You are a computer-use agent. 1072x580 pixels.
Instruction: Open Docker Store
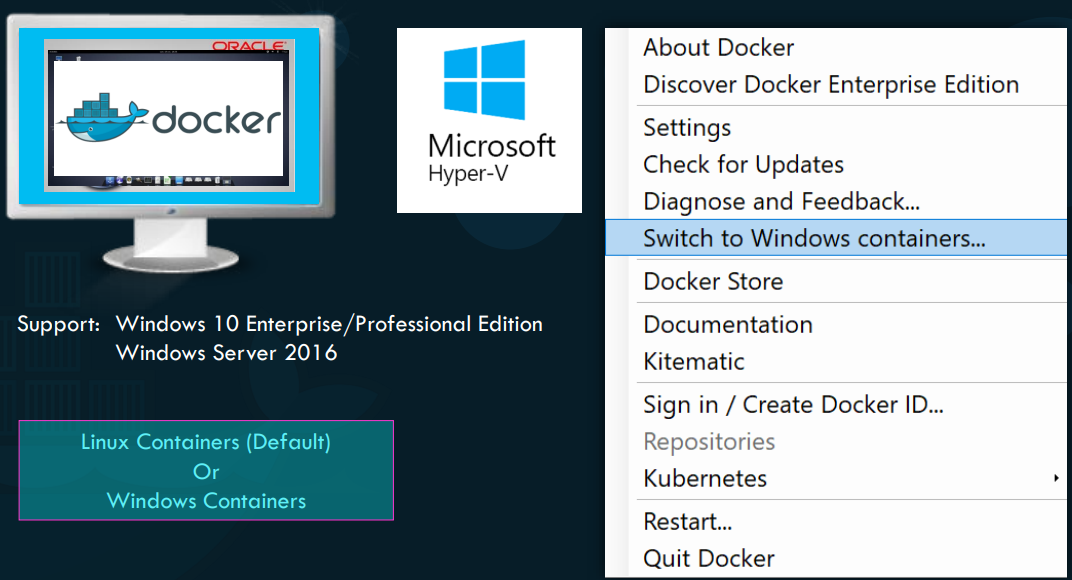(835, 281)
